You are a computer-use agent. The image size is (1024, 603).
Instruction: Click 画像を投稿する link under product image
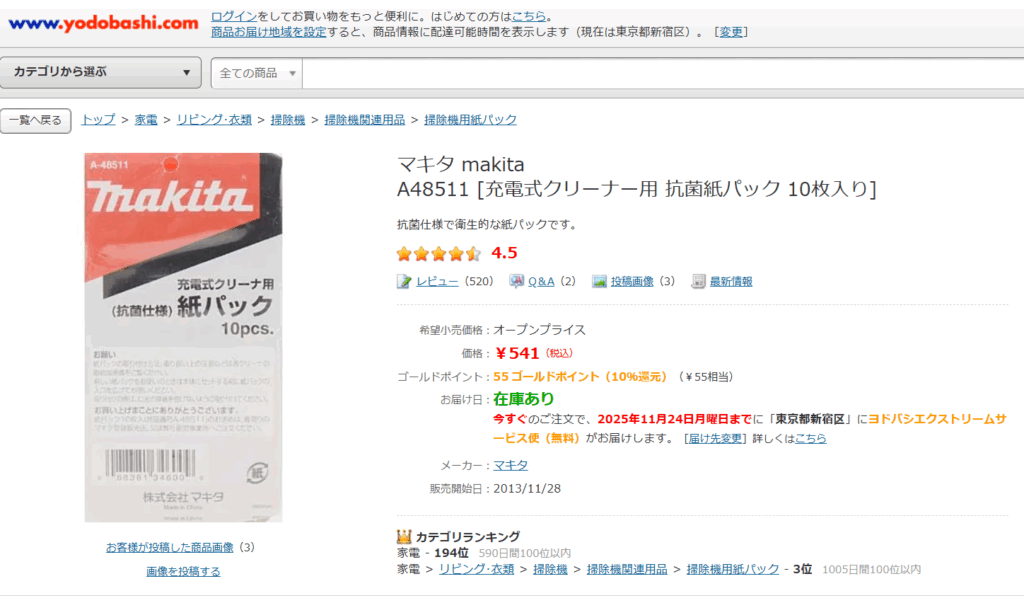[183, 572]
